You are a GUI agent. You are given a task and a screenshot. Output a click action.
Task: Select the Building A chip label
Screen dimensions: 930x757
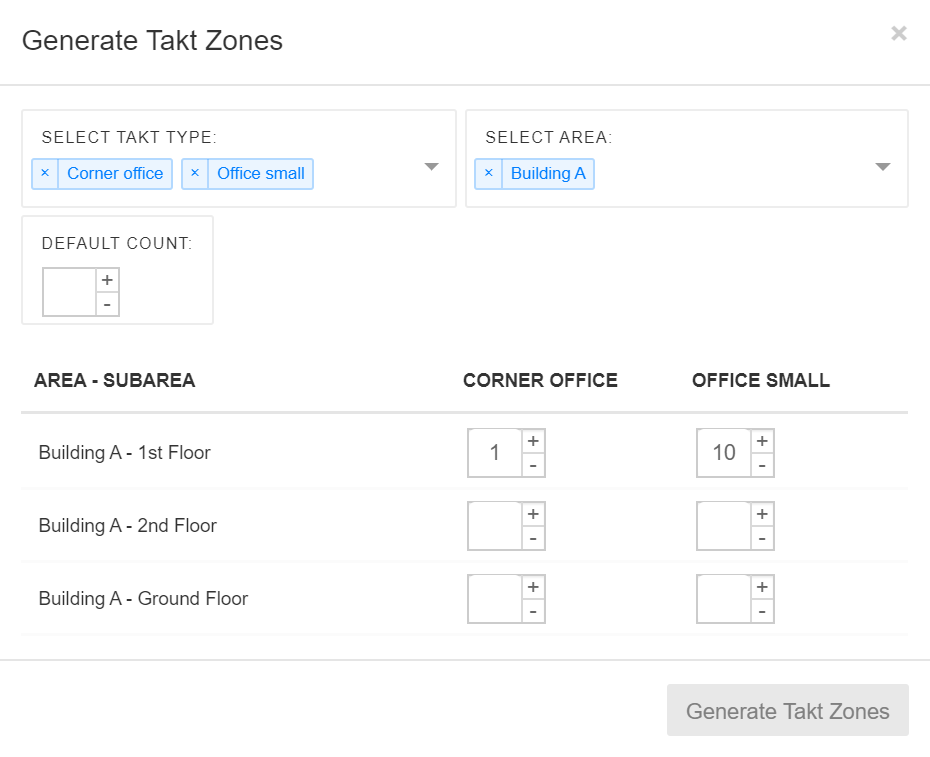(548, 173)
